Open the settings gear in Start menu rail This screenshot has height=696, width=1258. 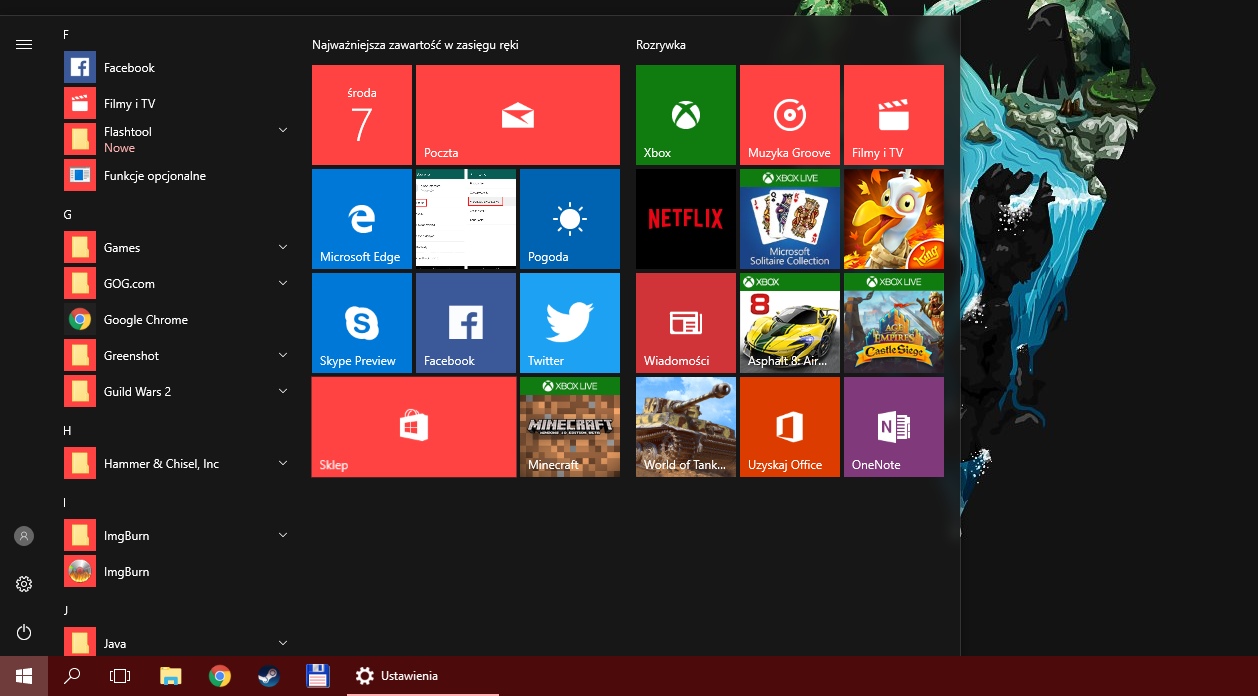click(24, 584)
